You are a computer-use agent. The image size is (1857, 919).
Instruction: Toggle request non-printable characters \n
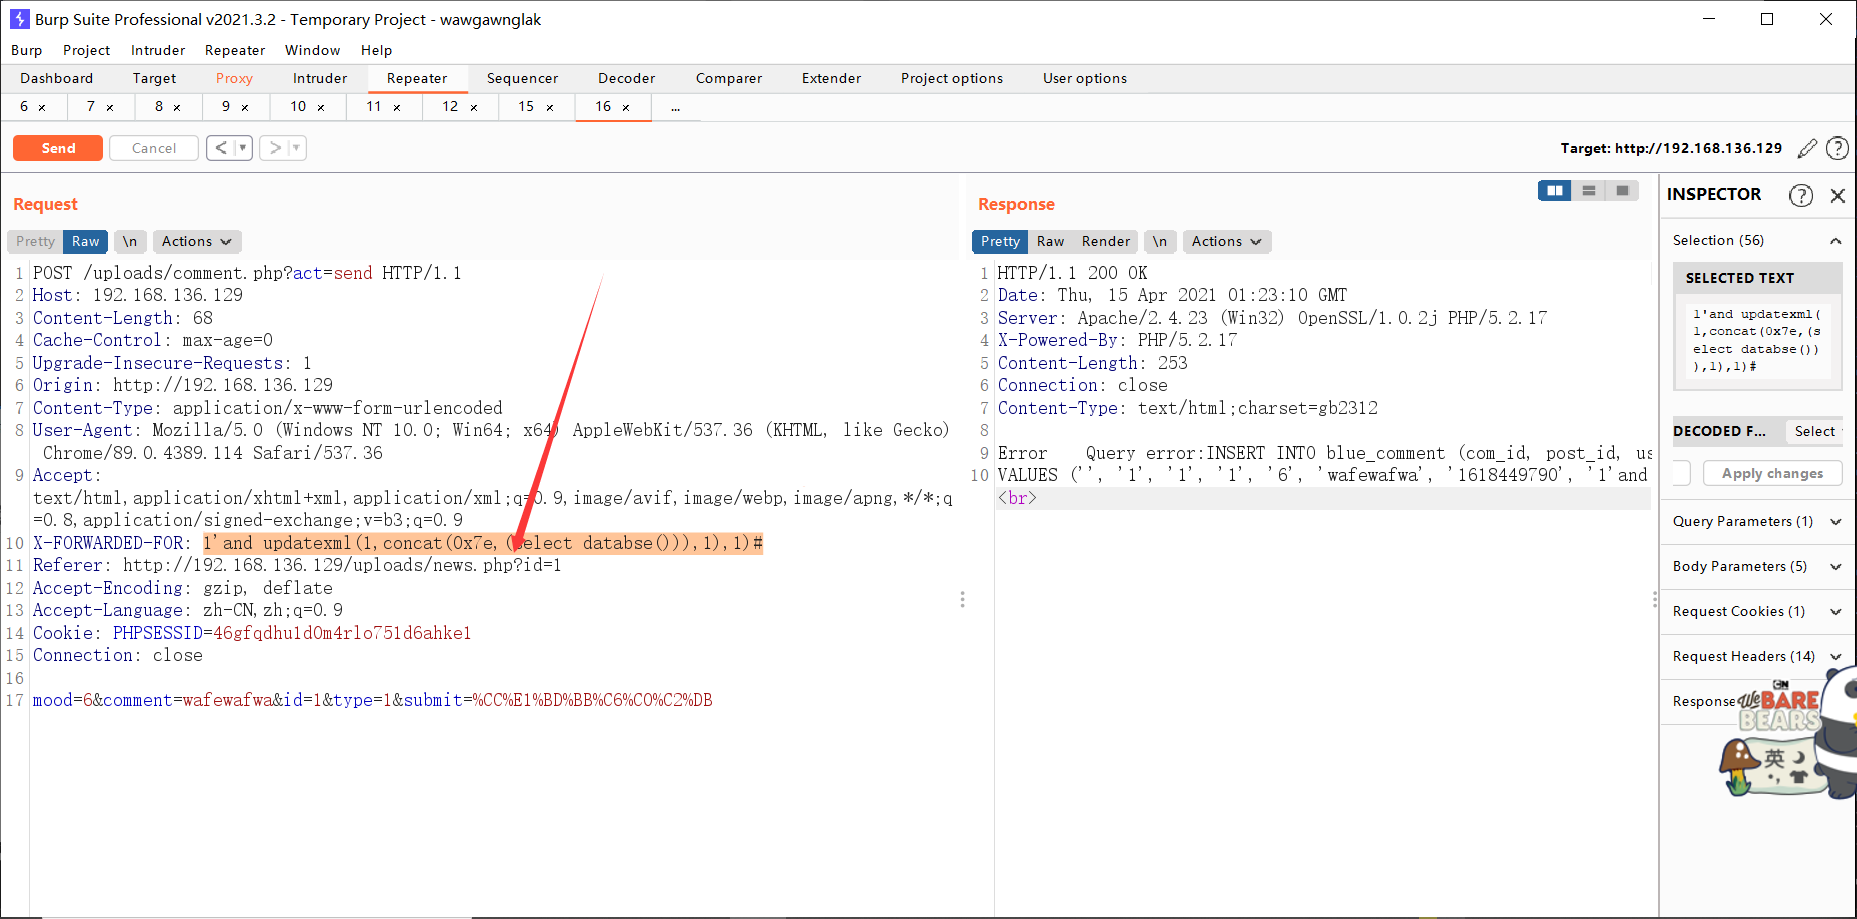[x=130, y=241]
